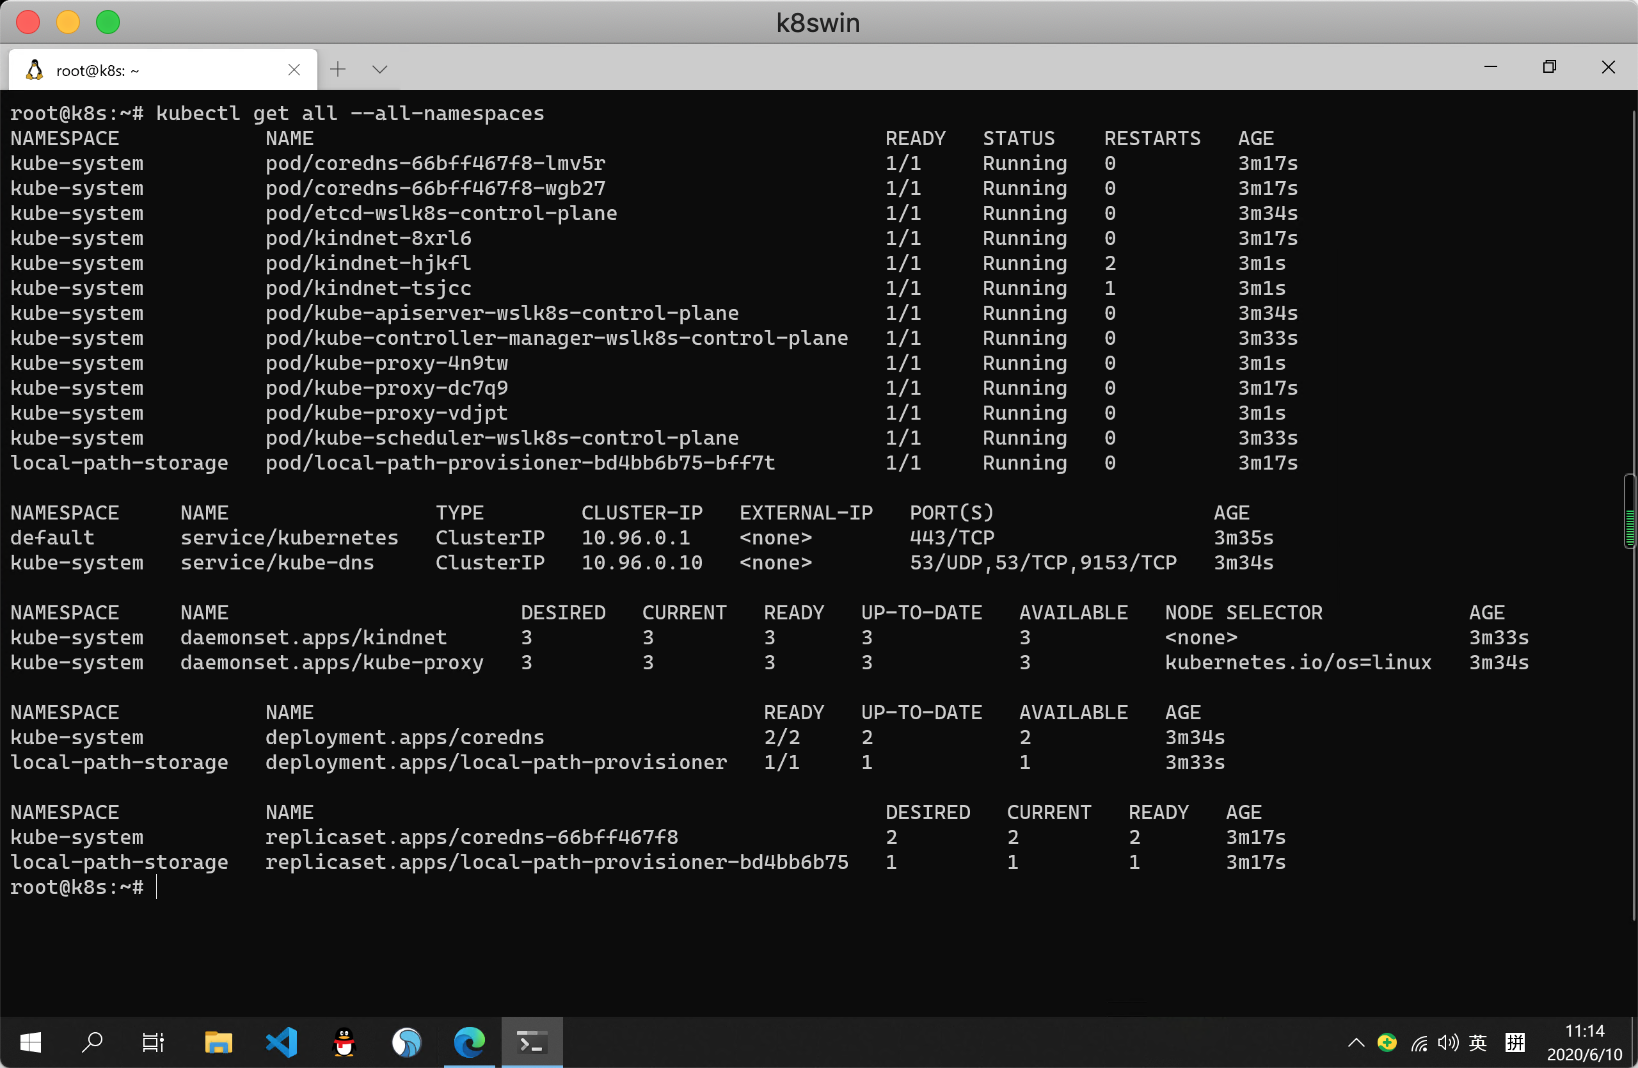Image resolution: width=1638 pixels, height=1068 pixels.
Task: Add a new terminal tab
Action: 338,69
